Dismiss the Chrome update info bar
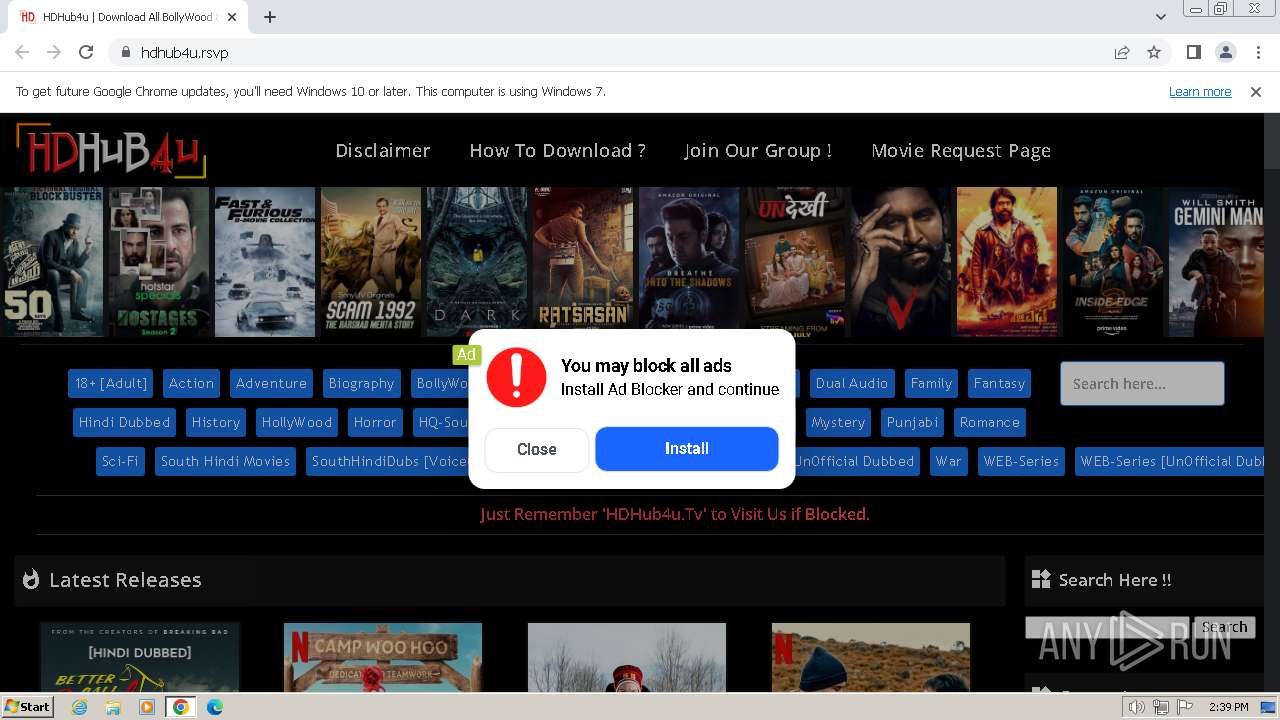The width and height of the screenshot is (1280, 720). [x=1256, y=91]
